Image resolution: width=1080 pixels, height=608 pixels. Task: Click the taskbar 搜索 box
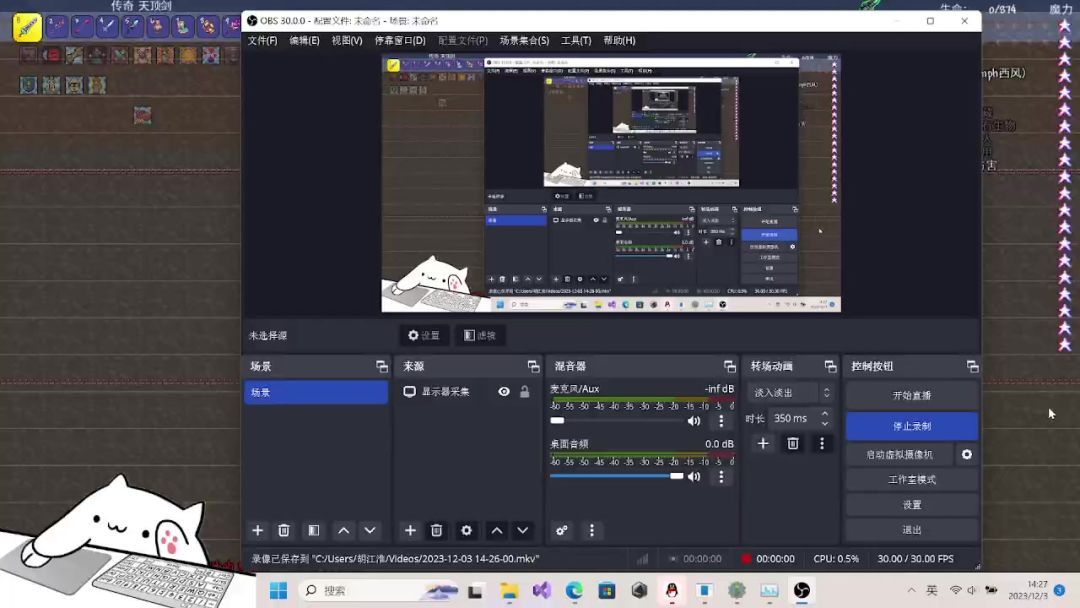click(x=380, y=591)
